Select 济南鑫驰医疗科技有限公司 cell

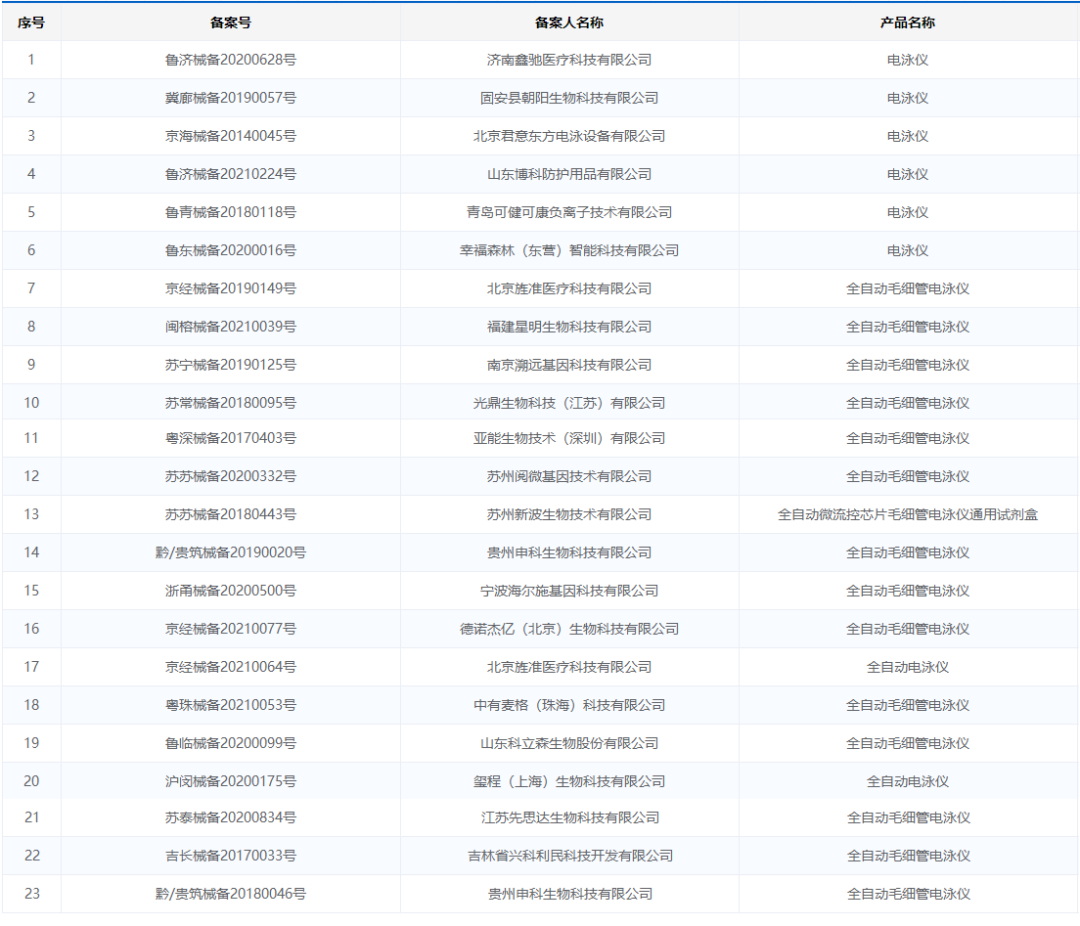[x=569, y=60]
